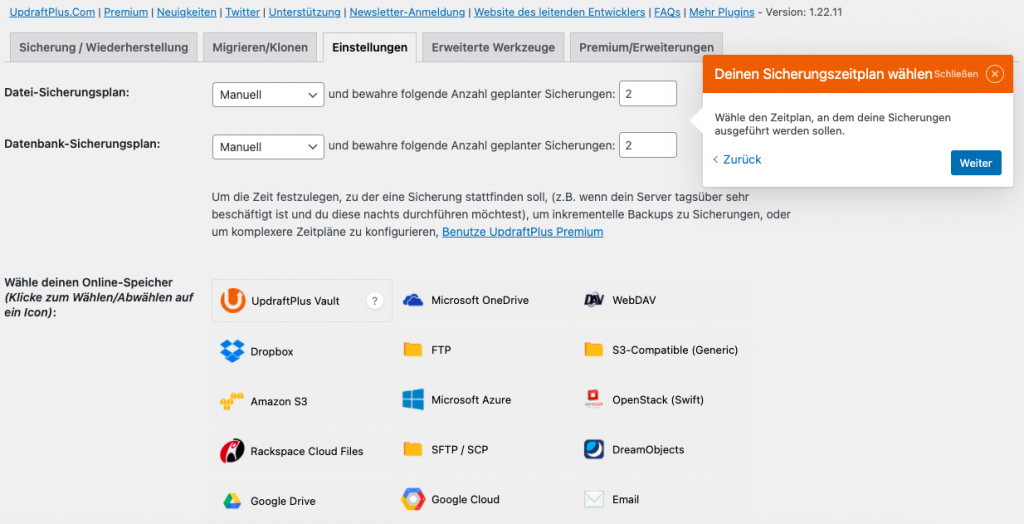Close the tour popup with the X icon
1024x524 pixels.
click(x=995, y=74)
